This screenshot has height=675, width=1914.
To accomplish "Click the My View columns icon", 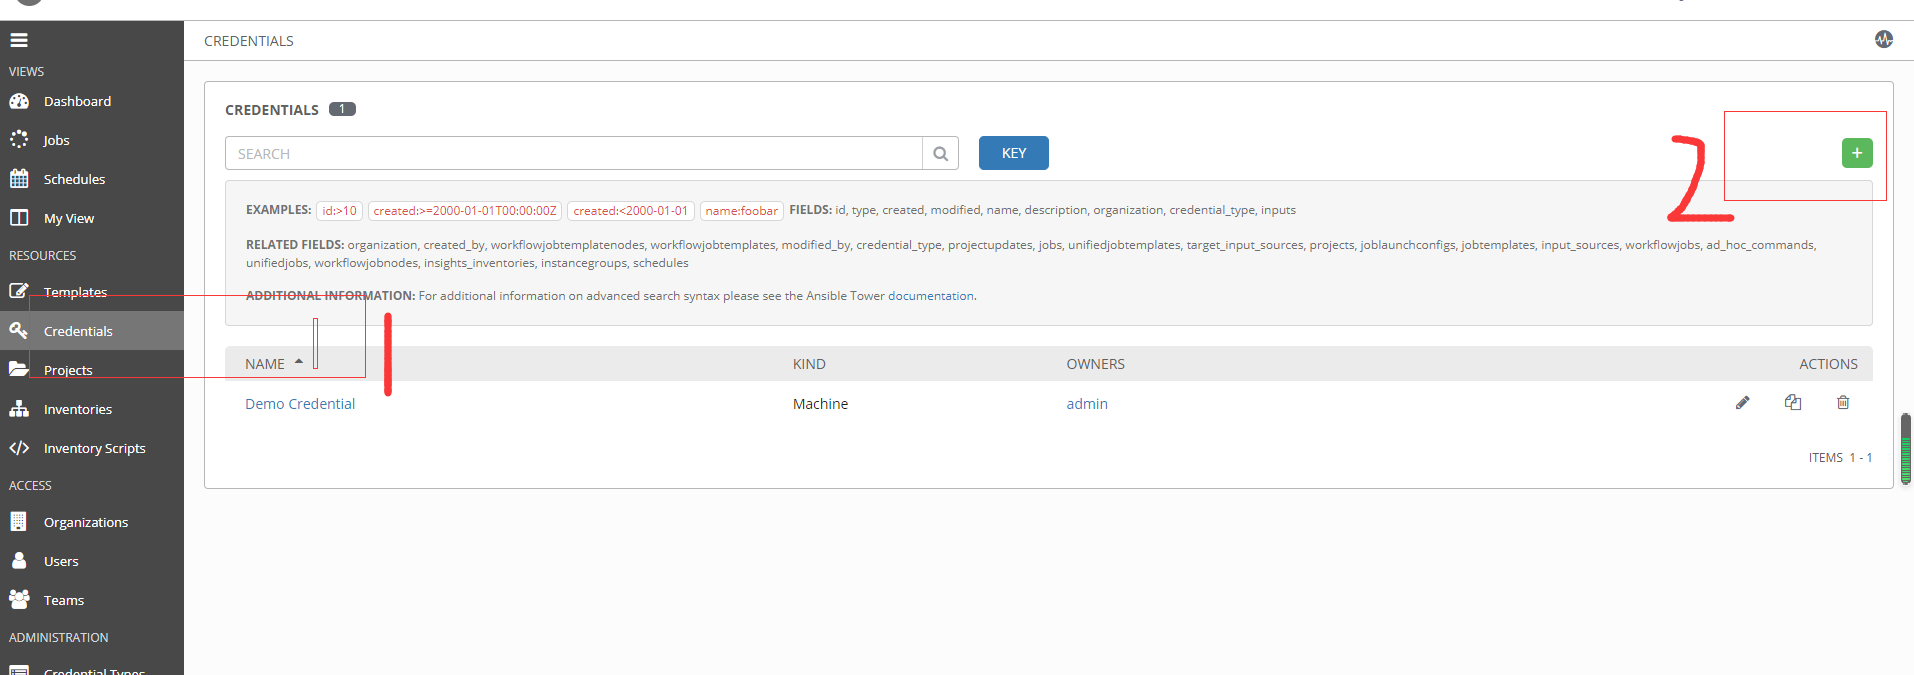I will [19, 218].
